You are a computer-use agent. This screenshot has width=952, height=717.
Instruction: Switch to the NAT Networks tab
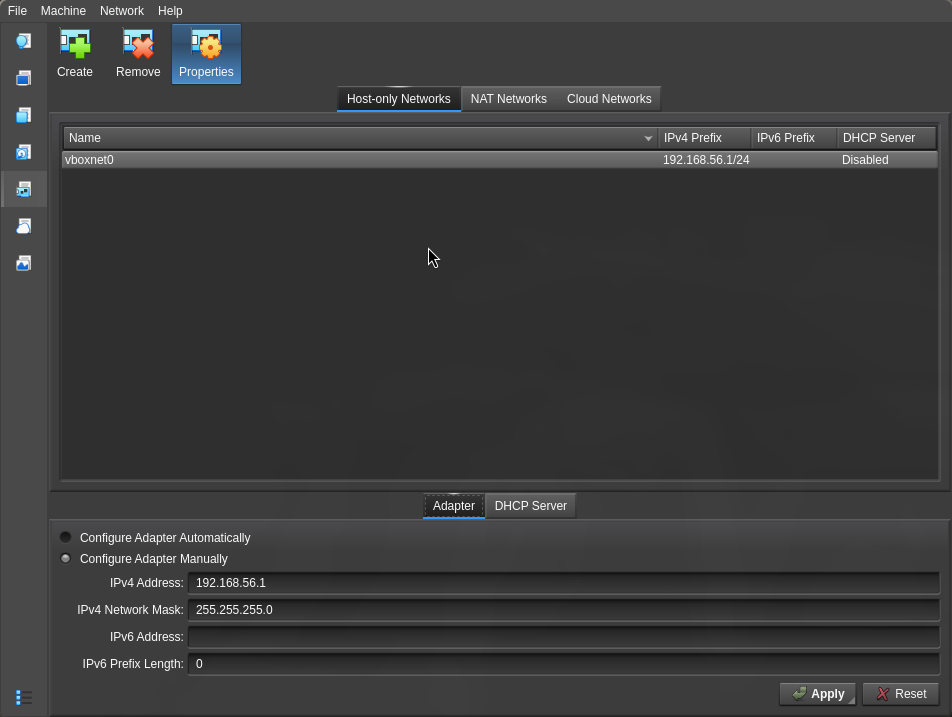click(x=509, y=99)
